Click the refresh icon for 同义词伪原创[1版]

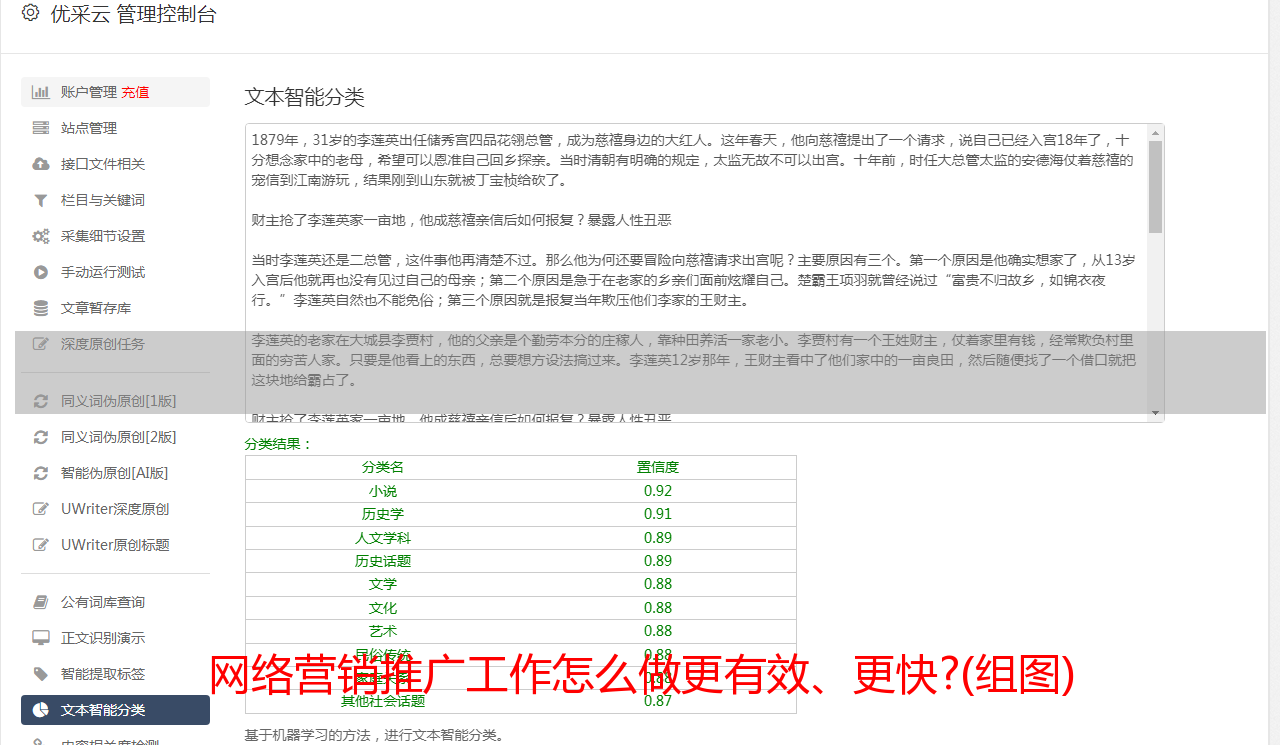click(x=41, y=401)
